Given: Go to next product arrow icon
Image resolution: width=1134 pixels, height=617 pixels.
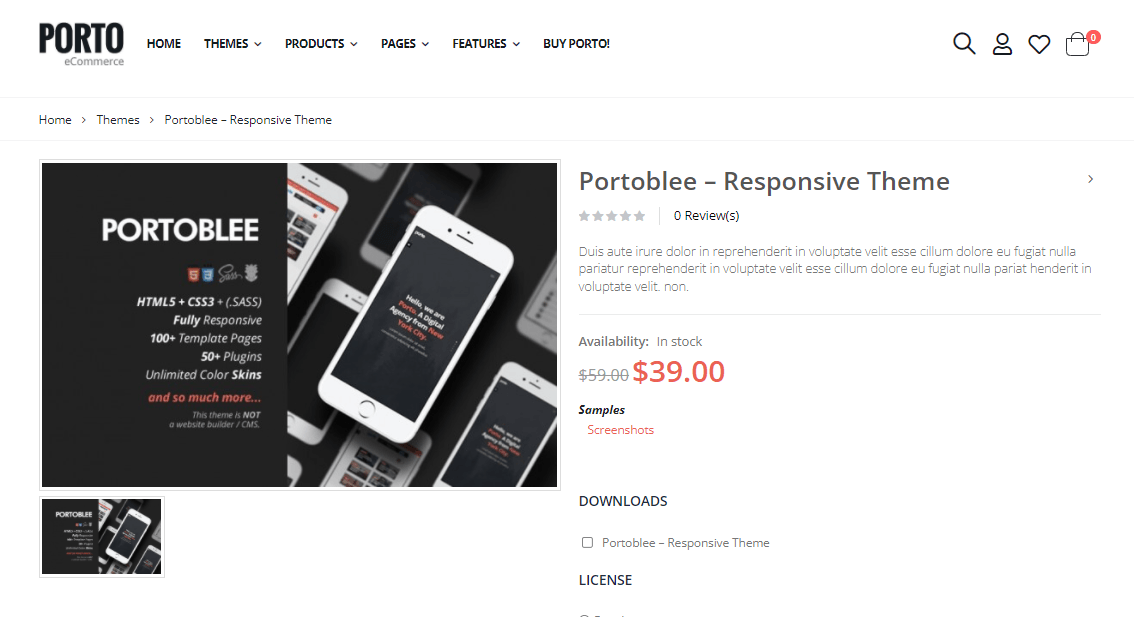Looking at the screenshot, I should 1091,179.
